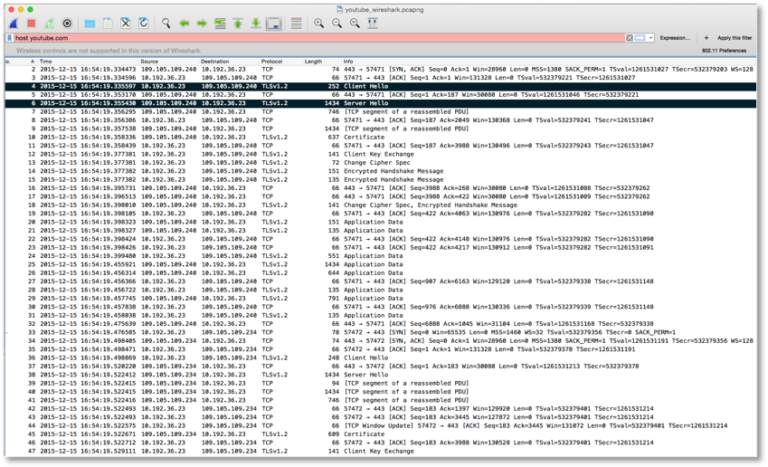Start capture with the shark fin icon
Viewport: 768px width, 467px height.
point(12,21)
